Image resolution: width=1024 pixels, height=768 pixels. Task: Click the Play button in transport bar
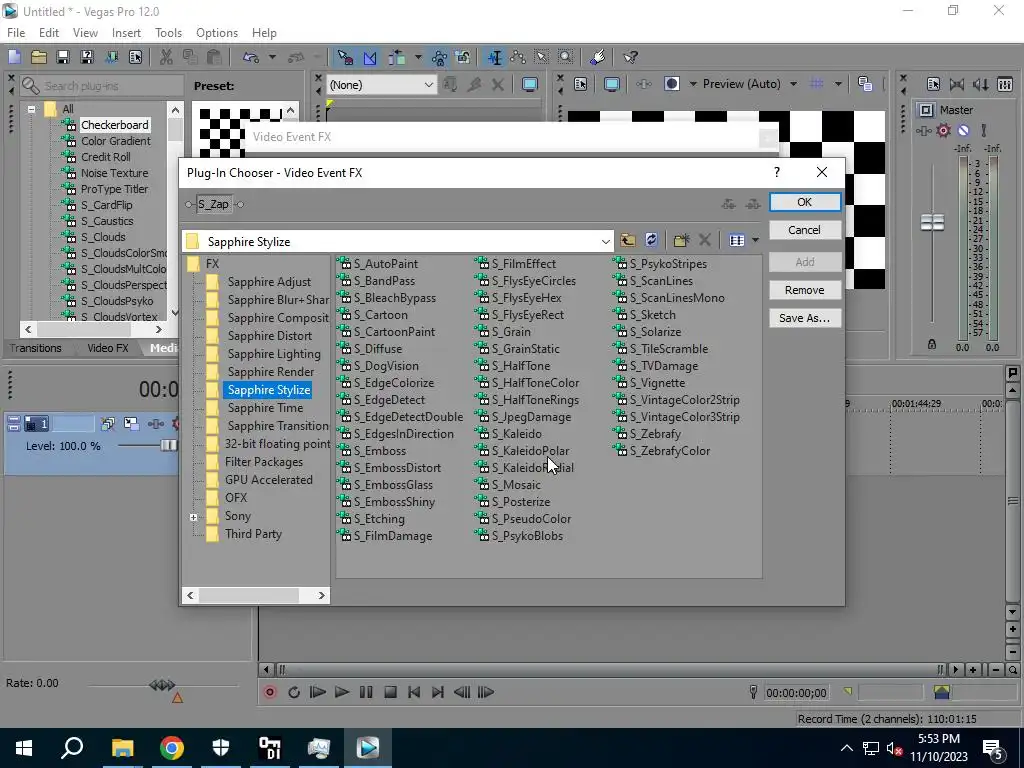pos(342,692)
